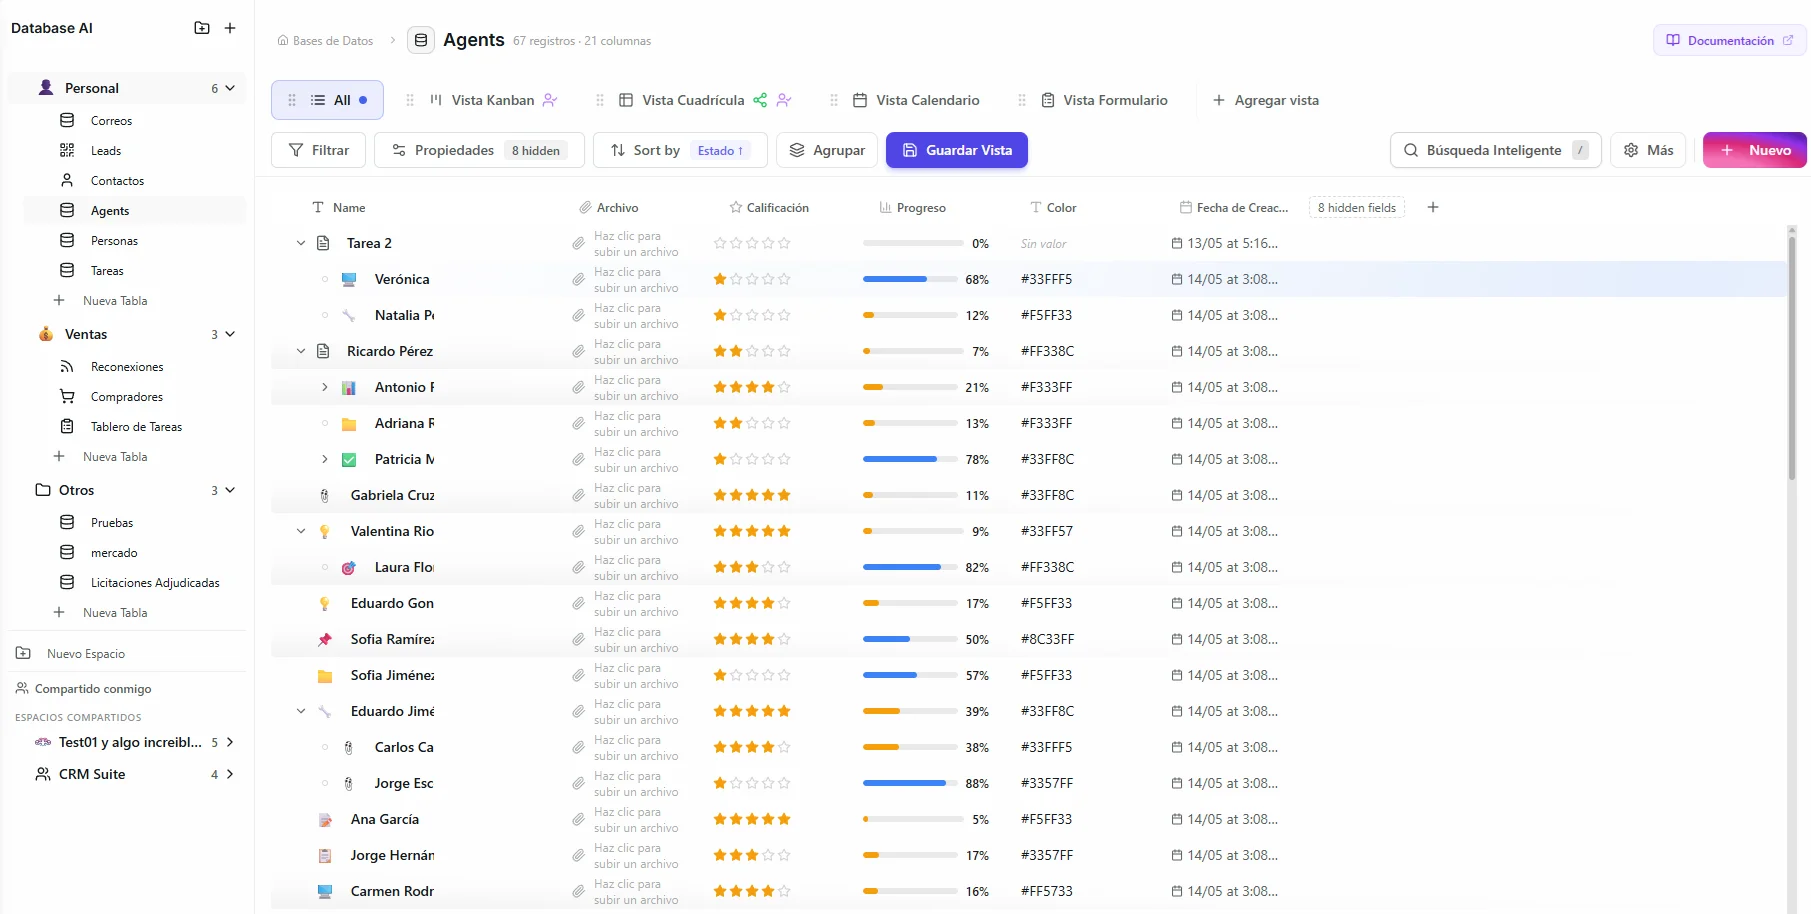Open the Sort by Estado control

point(680,150)
